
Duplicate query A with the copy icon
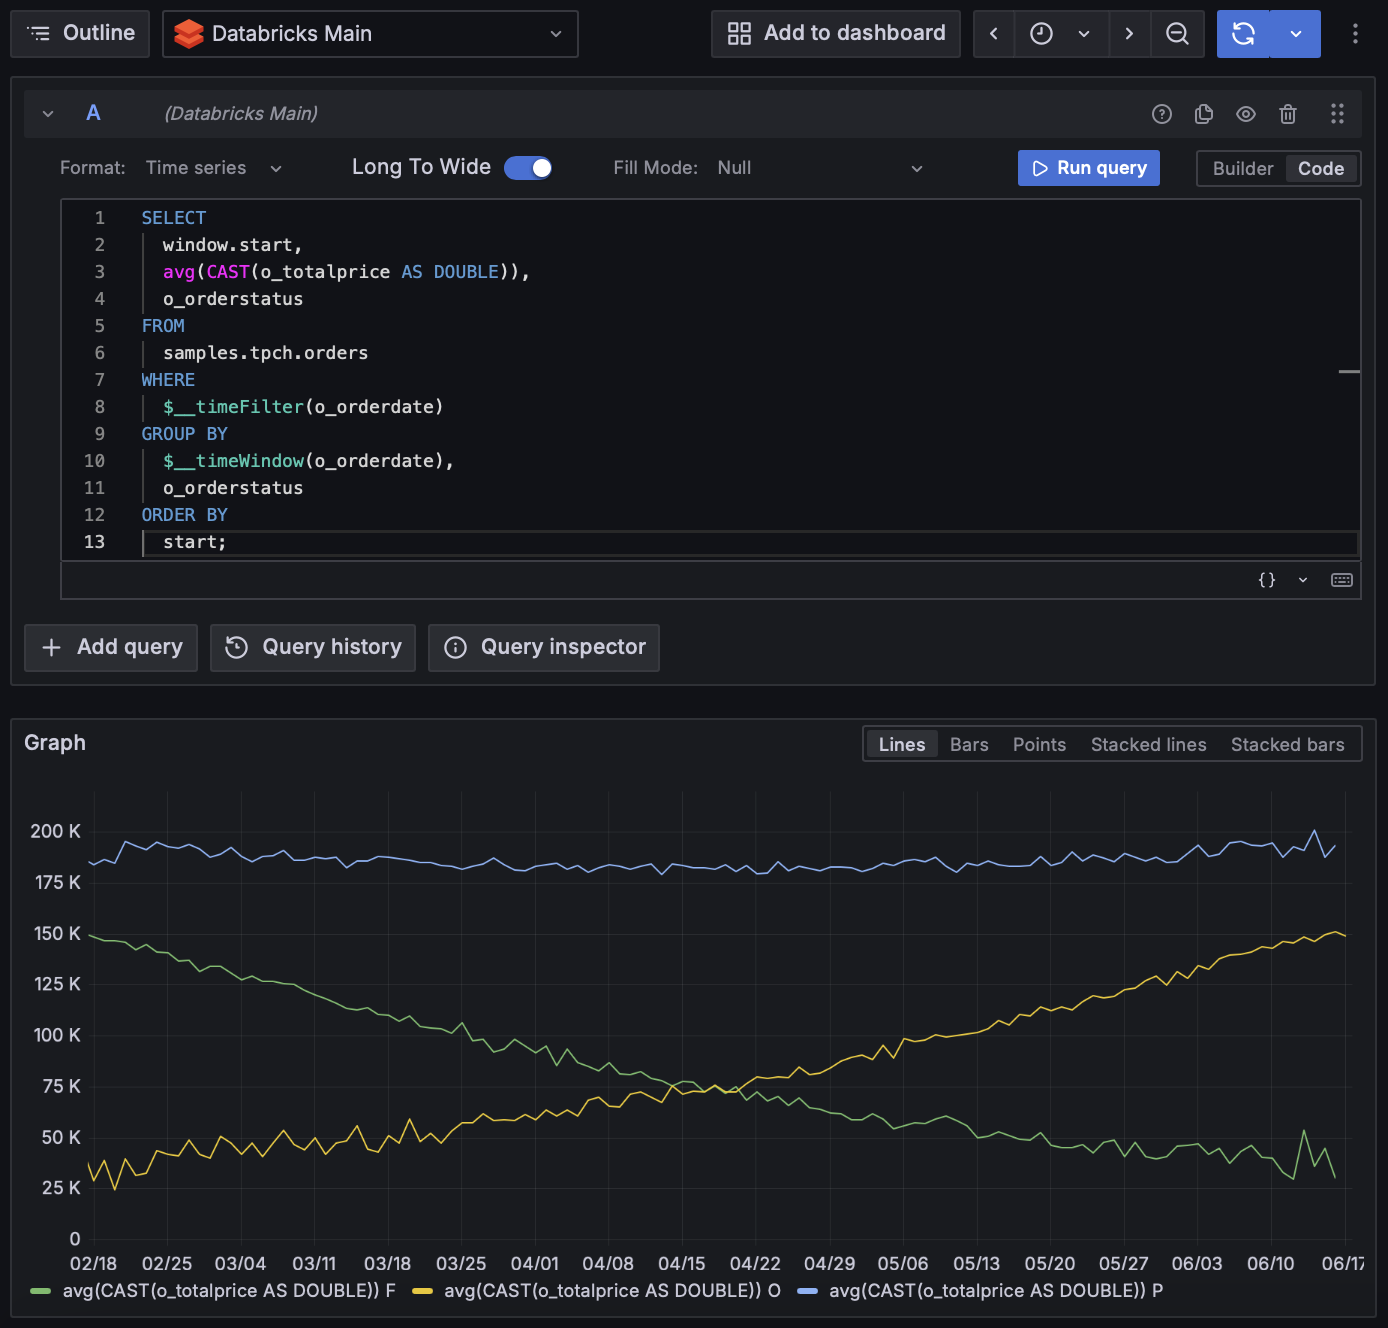[1204, 114]
